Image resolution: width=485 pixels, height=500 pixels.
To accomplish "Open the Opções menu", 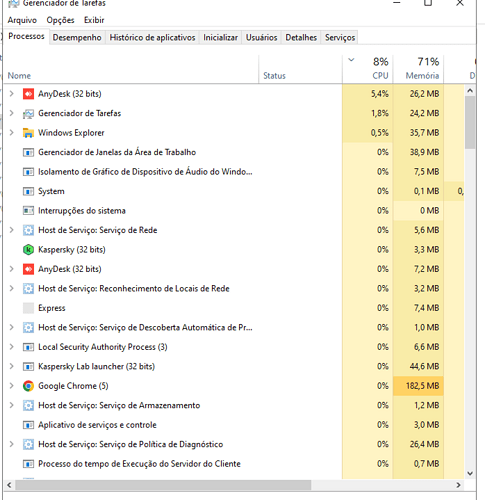I will click(x=60, y=20).
